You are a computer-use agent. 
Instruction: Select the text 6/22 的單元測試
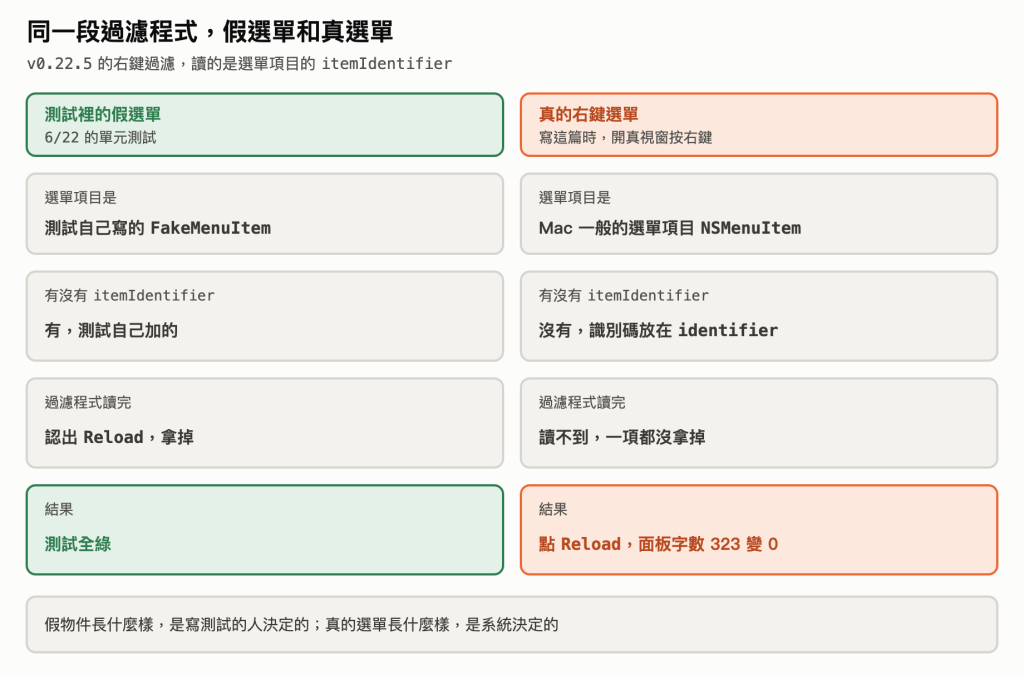tap(101, 137)
